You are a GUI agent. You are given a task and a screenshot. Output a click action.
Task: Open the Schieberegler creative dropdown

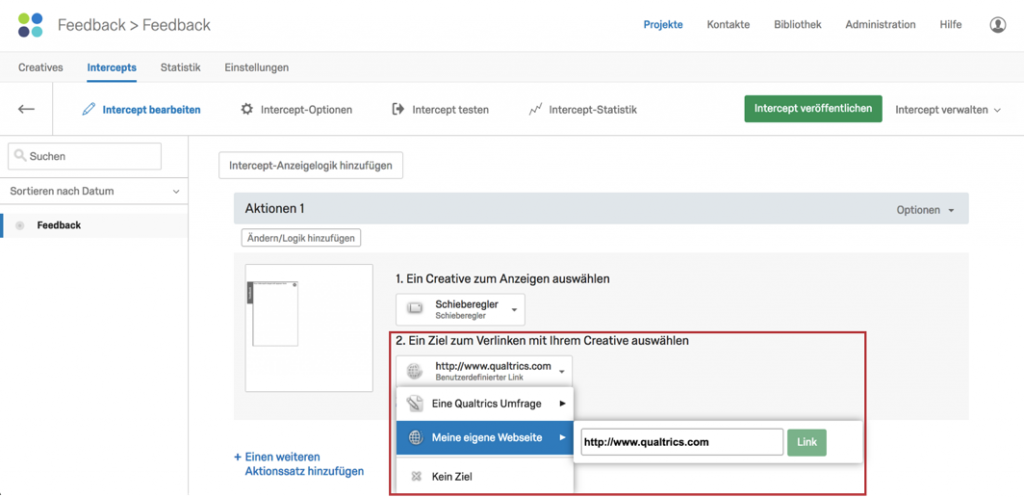pyautogui.click(x=460, y=310)
